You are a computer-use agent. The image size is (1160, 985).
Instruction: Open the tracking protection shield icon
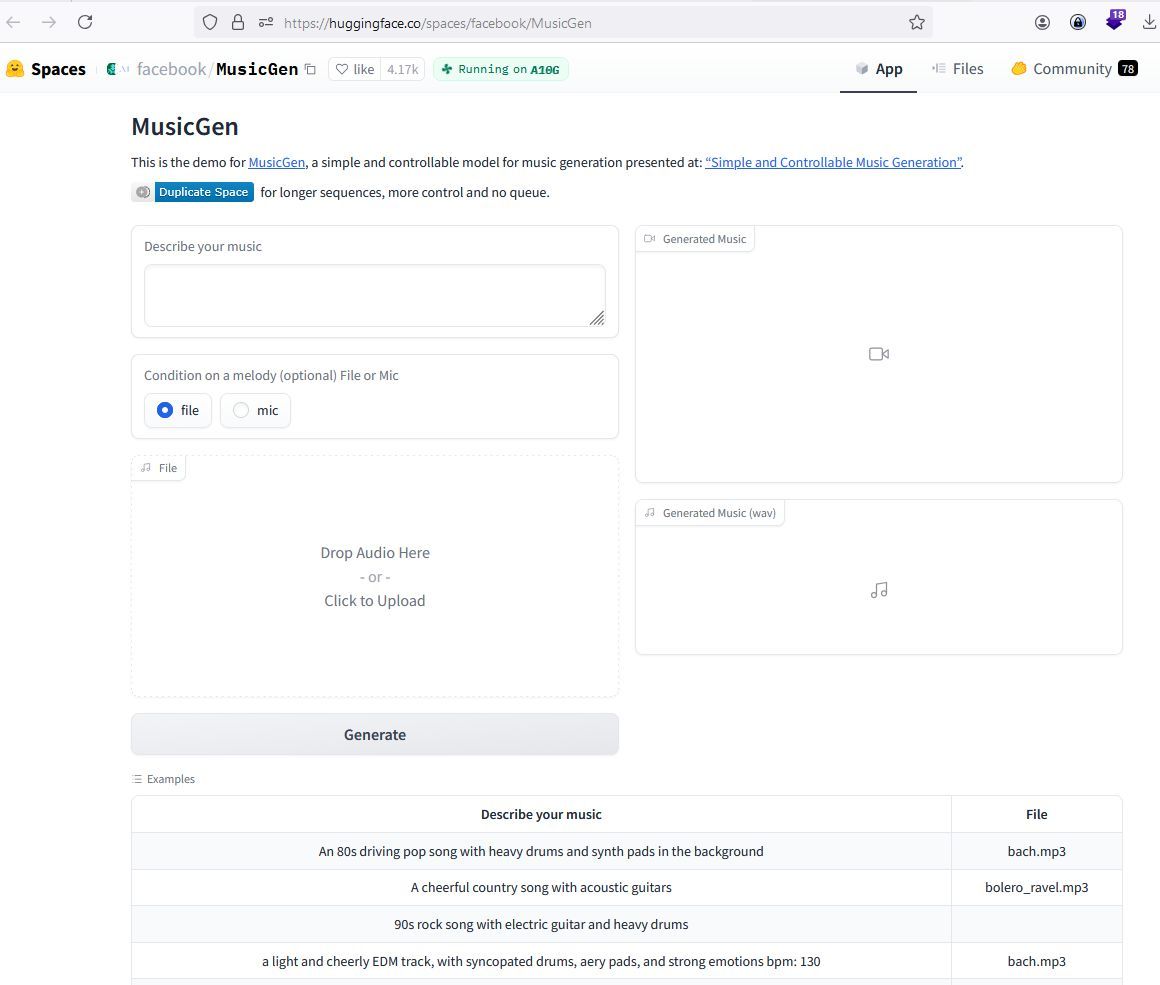coord(210,22)
